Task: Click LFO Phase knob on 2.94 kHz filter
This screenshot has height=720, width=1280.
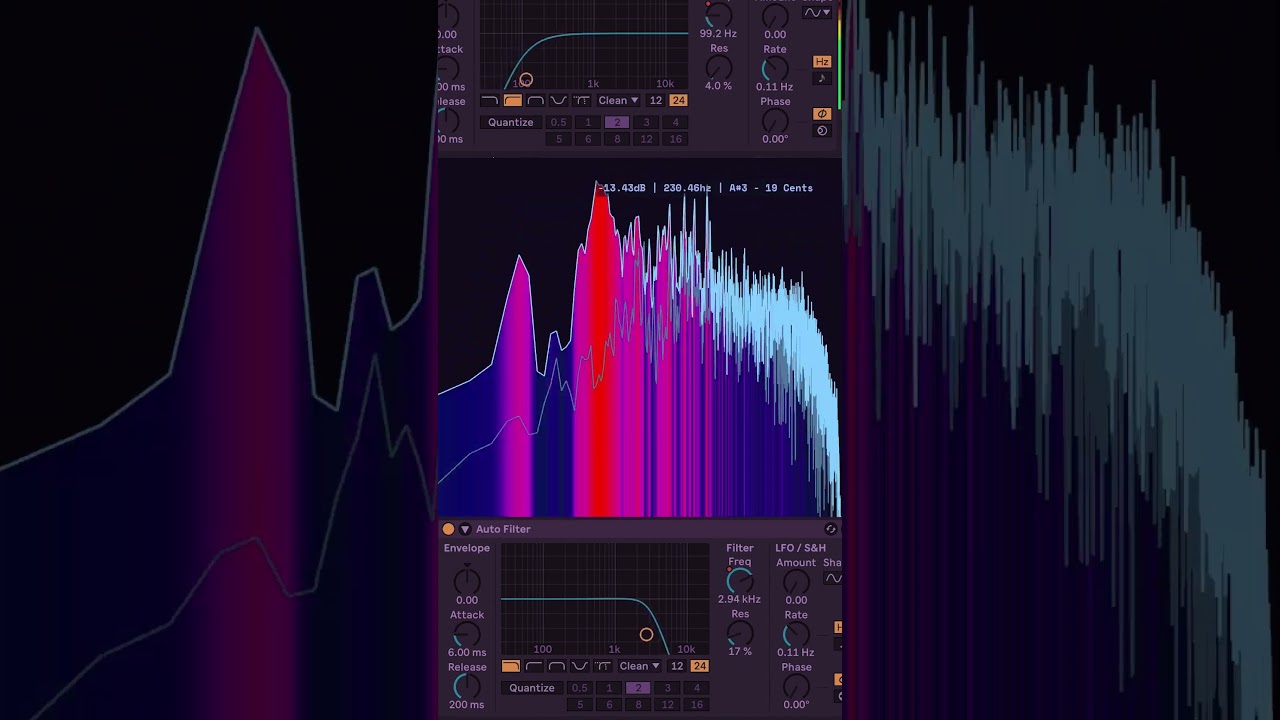Action: tap(796, 686)
